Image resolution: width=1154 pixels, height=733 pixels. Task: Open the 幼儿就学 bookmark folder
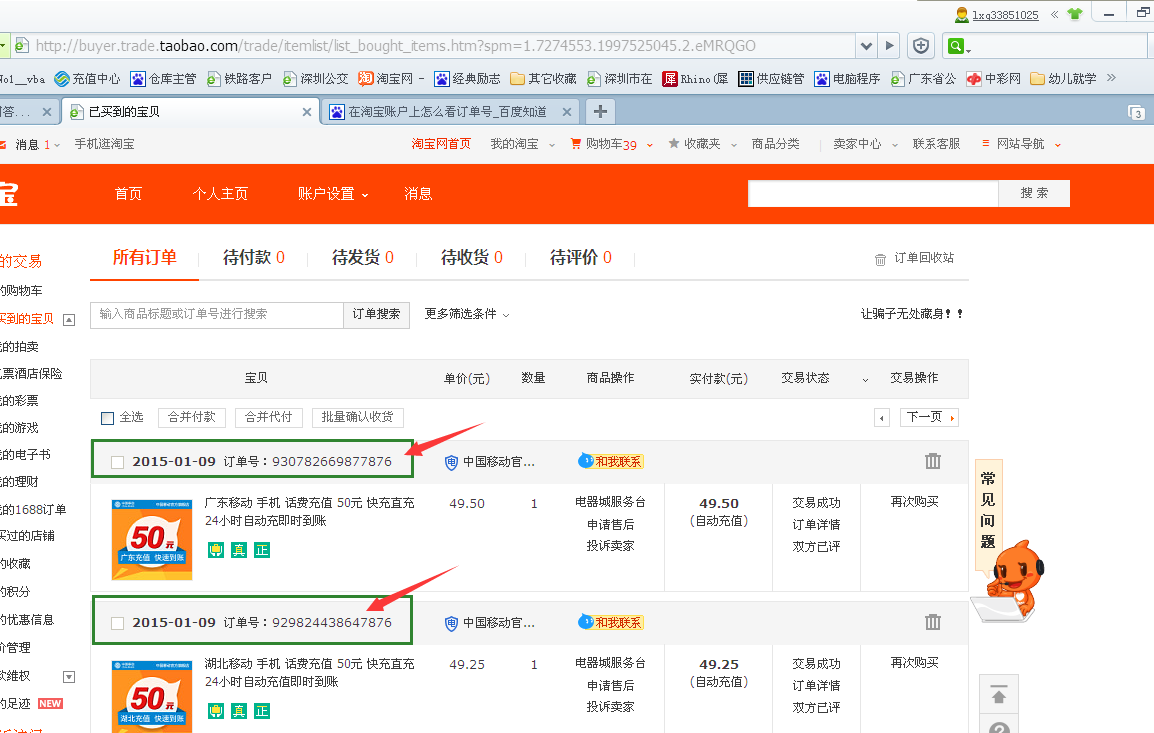tap(1063, 79)
